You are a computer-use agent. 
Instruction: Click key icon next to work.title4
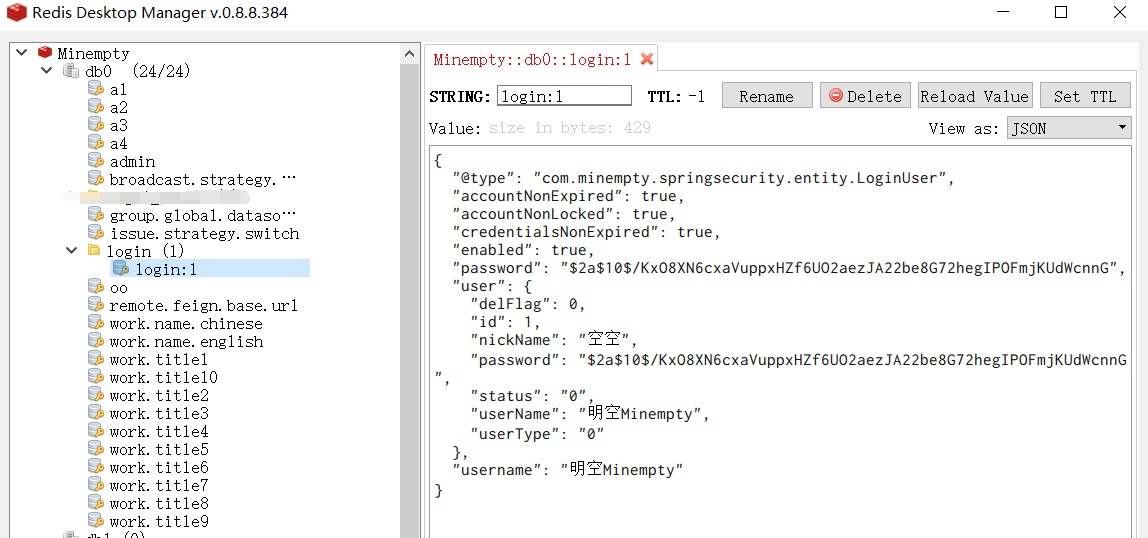click(96, 431)
